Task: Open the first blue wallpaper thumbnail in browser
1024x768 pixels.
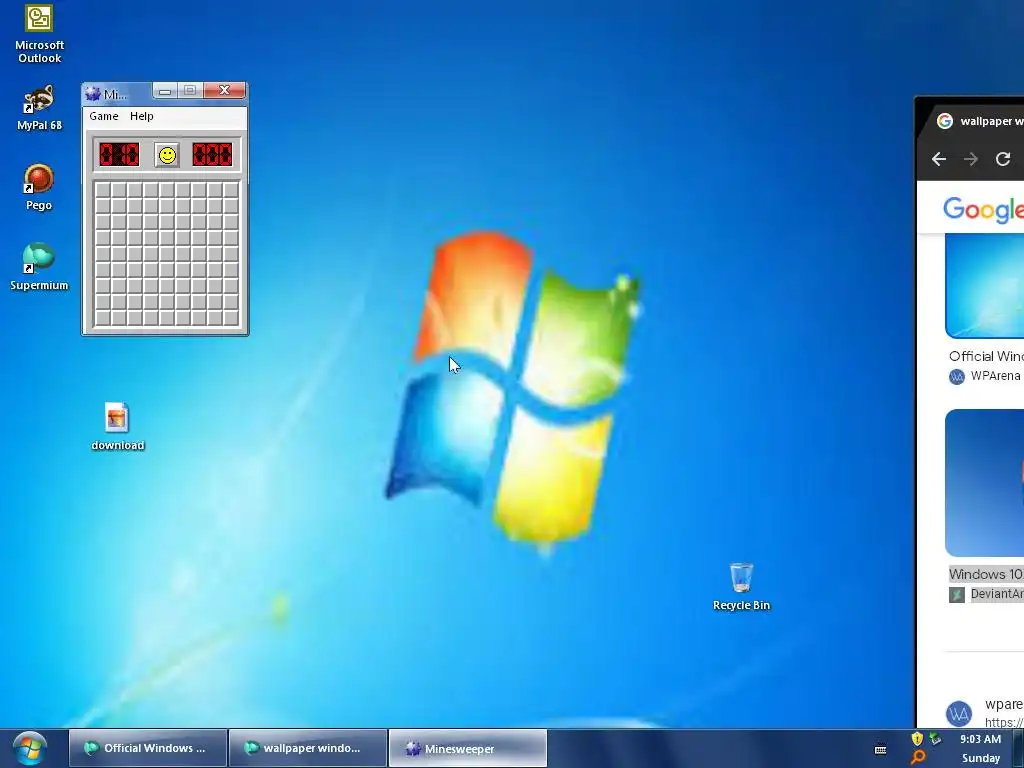Action: pyautogui.click(x=984, y=286)
